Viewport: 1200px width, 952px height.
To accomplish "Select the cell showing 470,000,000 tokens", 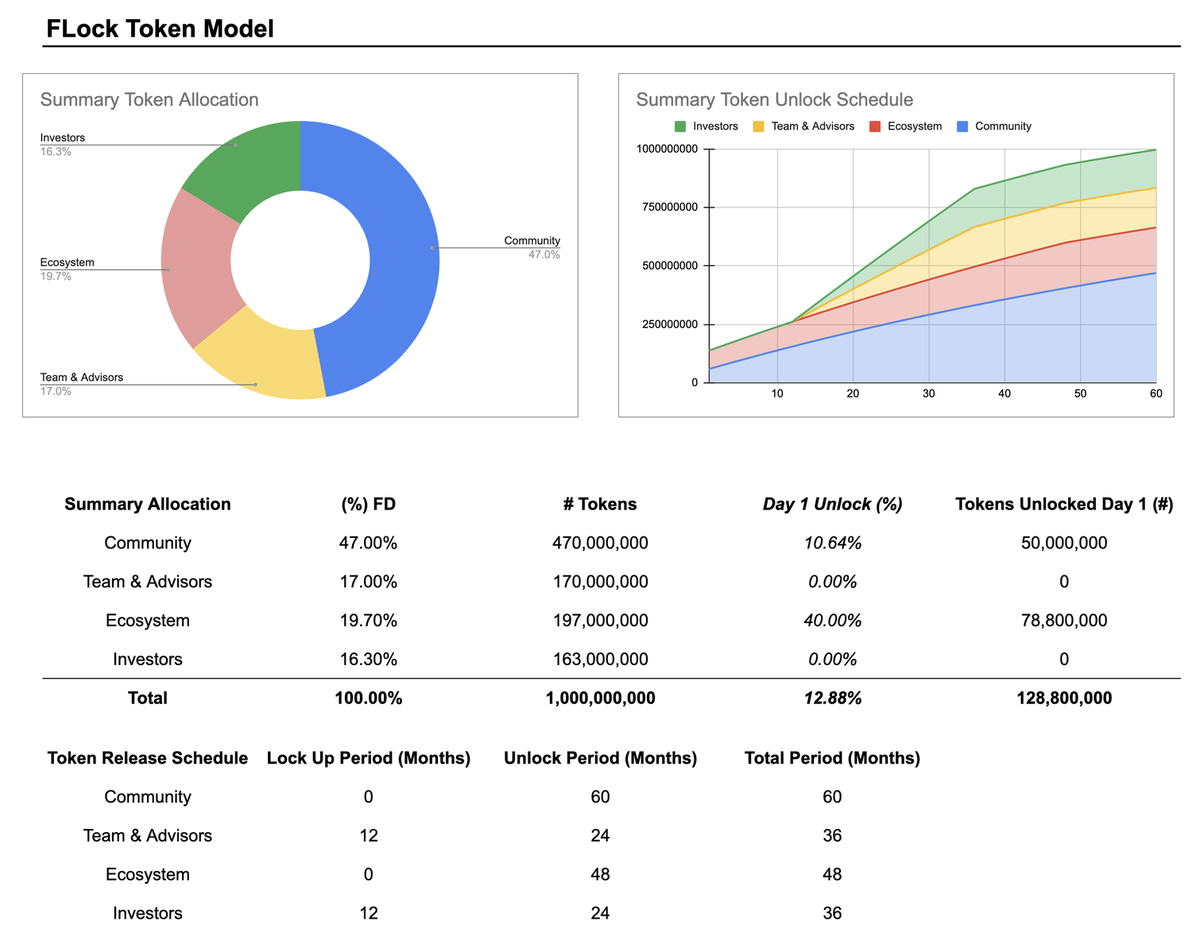I will (x=600, y=543).
